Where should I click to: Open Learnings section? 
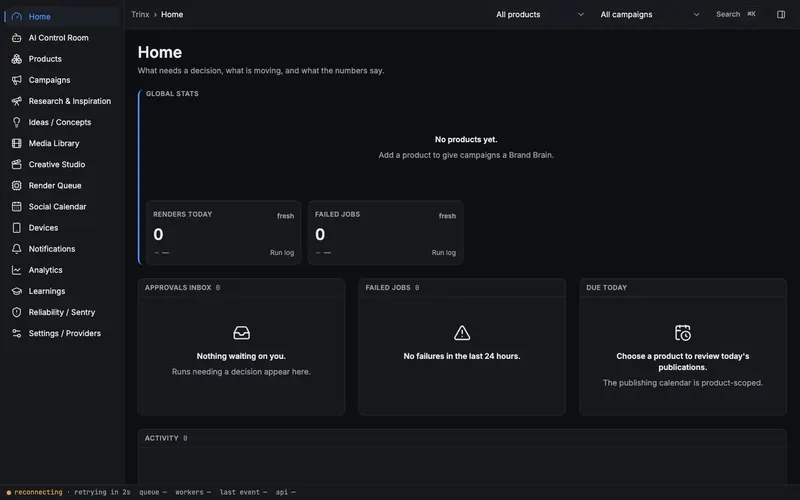62,291
